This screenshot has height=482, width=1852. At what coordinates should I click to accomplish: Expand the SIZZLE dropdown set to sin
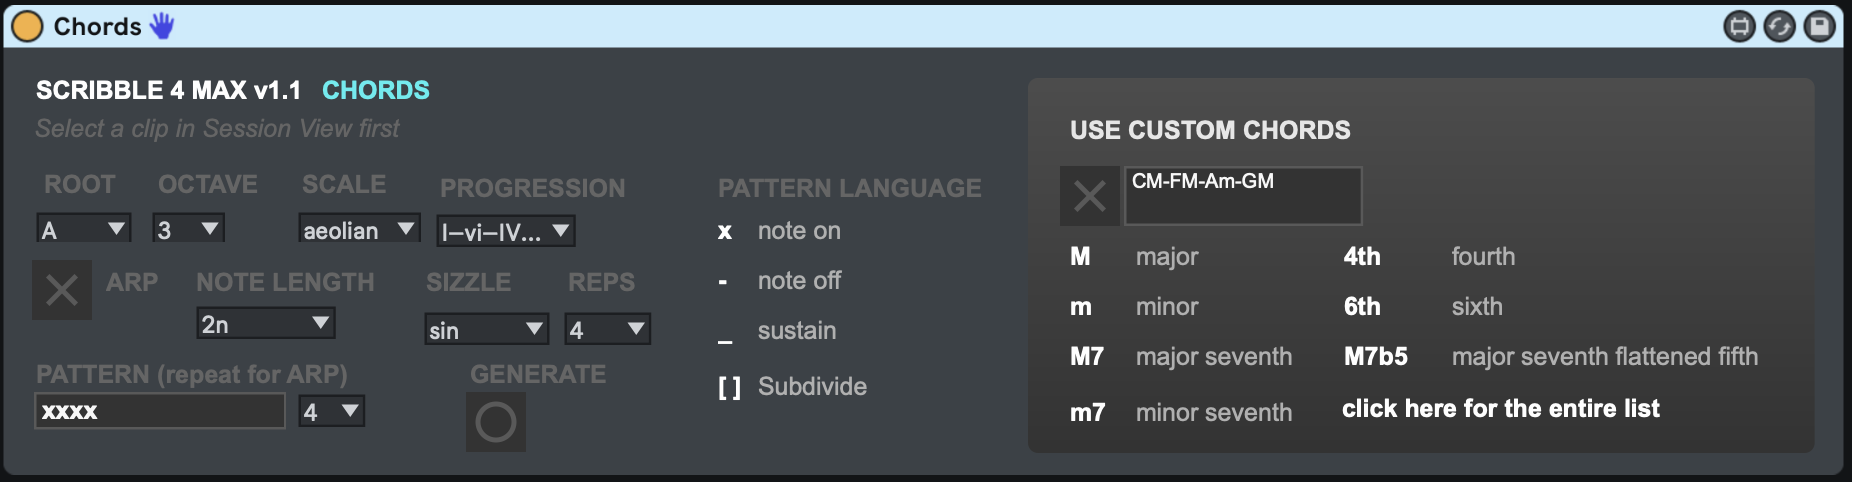tap(486, 329)
